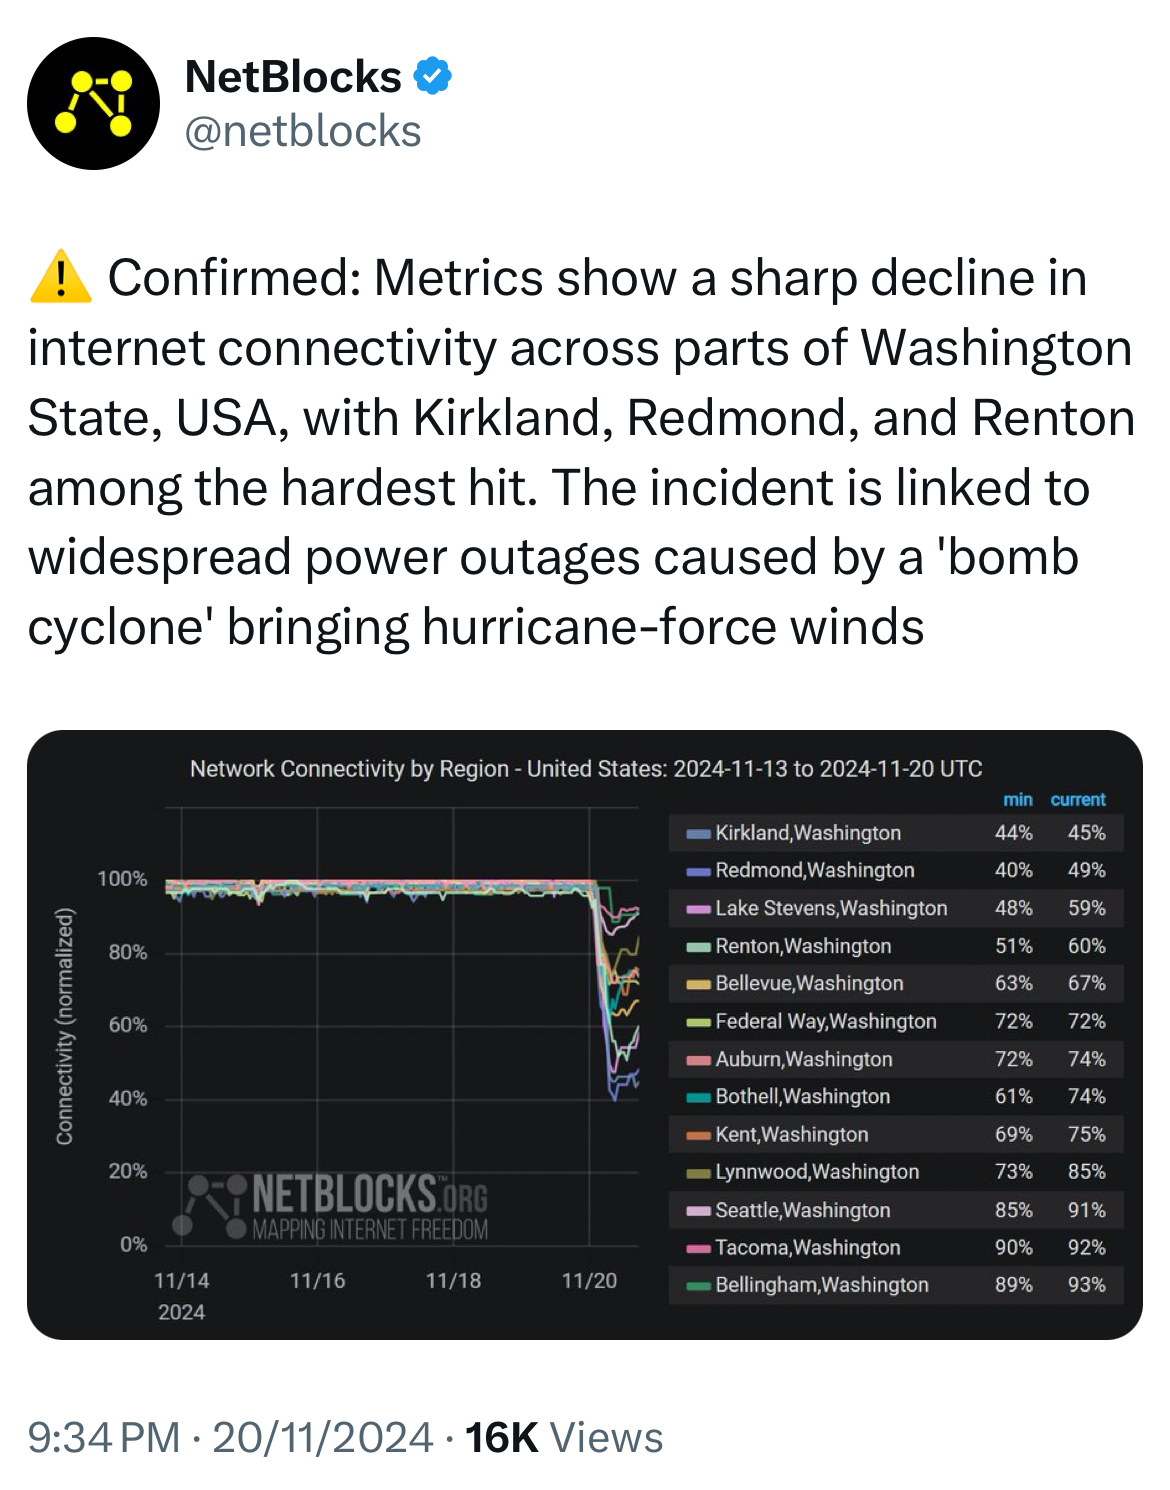Click the Bellingham,Washington legend color swatch
Viewport: 1170px width, 1490px height.
coord(698,1286)
